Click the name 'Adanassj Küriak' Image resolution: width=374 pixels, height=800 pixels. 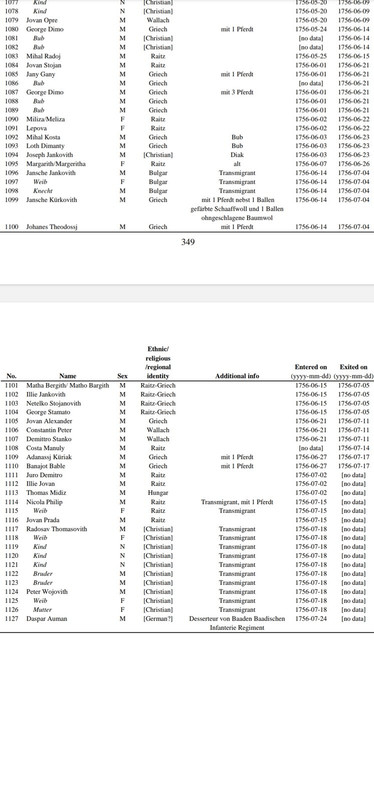pyautogui.click(x=49, y=457)
